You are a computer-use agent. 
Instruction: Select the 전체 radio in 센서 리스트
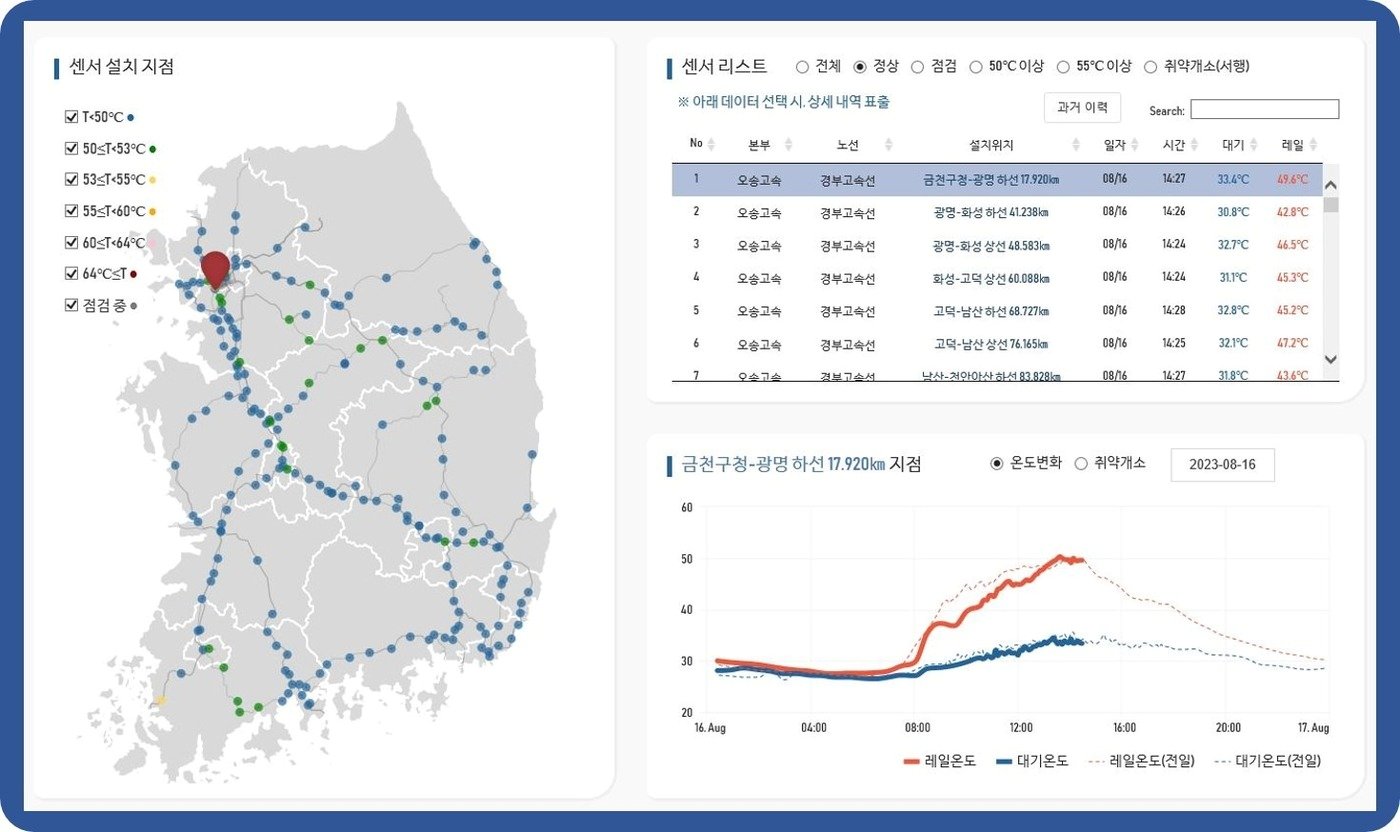802,66
